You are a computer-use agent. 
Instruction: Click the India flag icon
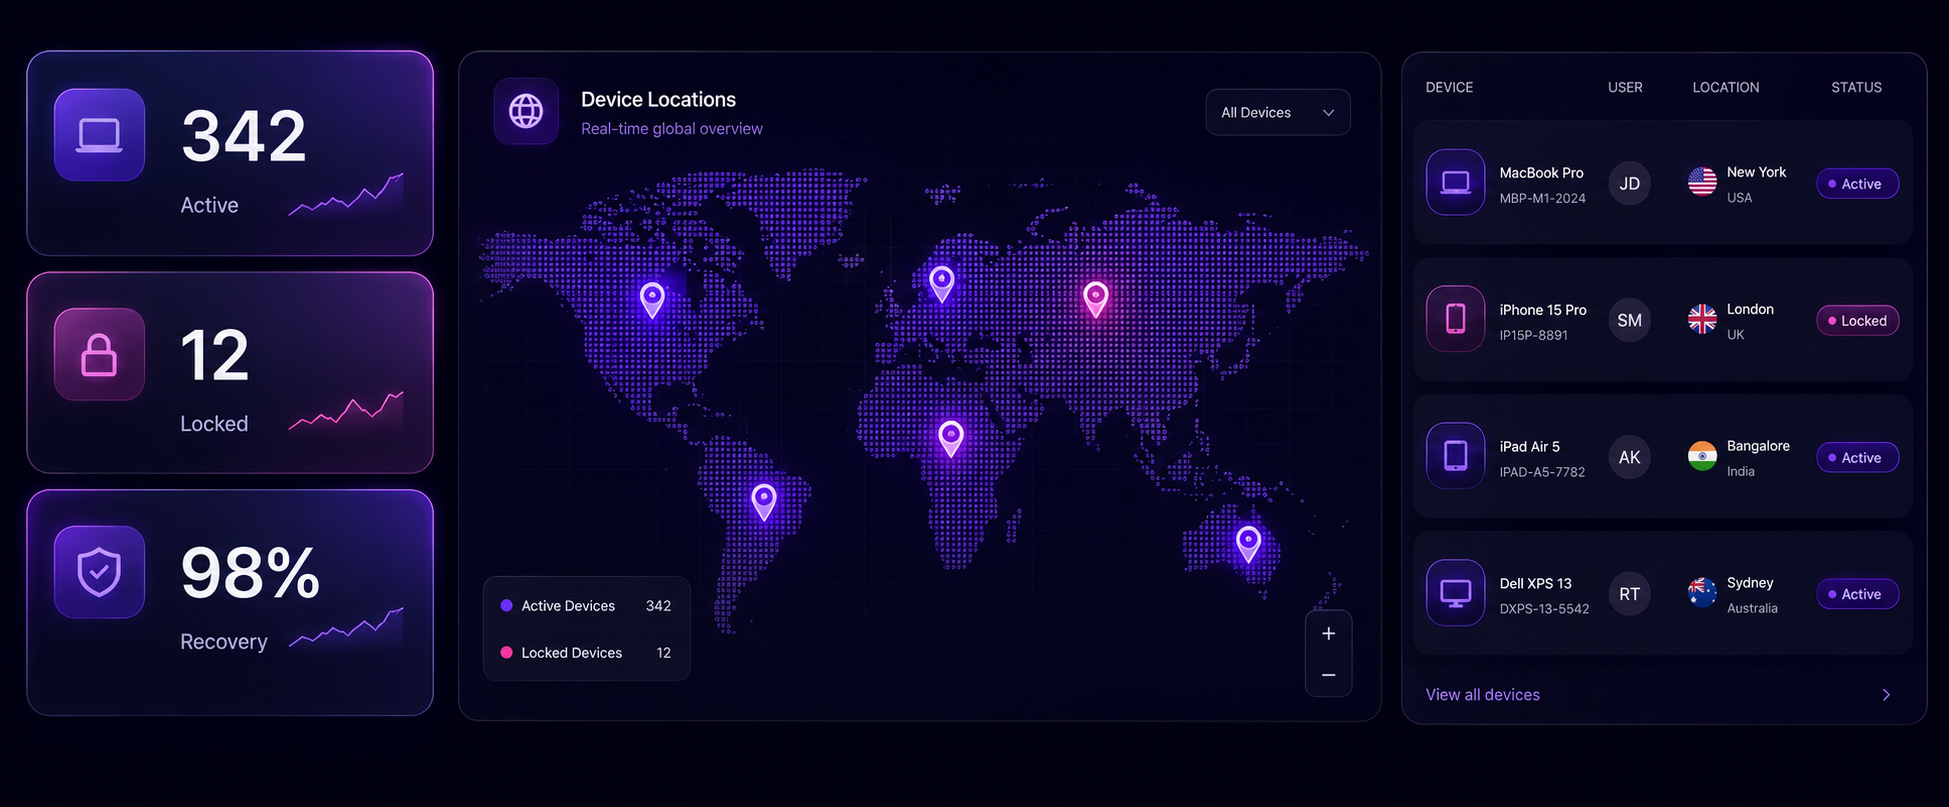click(1702, 456)
